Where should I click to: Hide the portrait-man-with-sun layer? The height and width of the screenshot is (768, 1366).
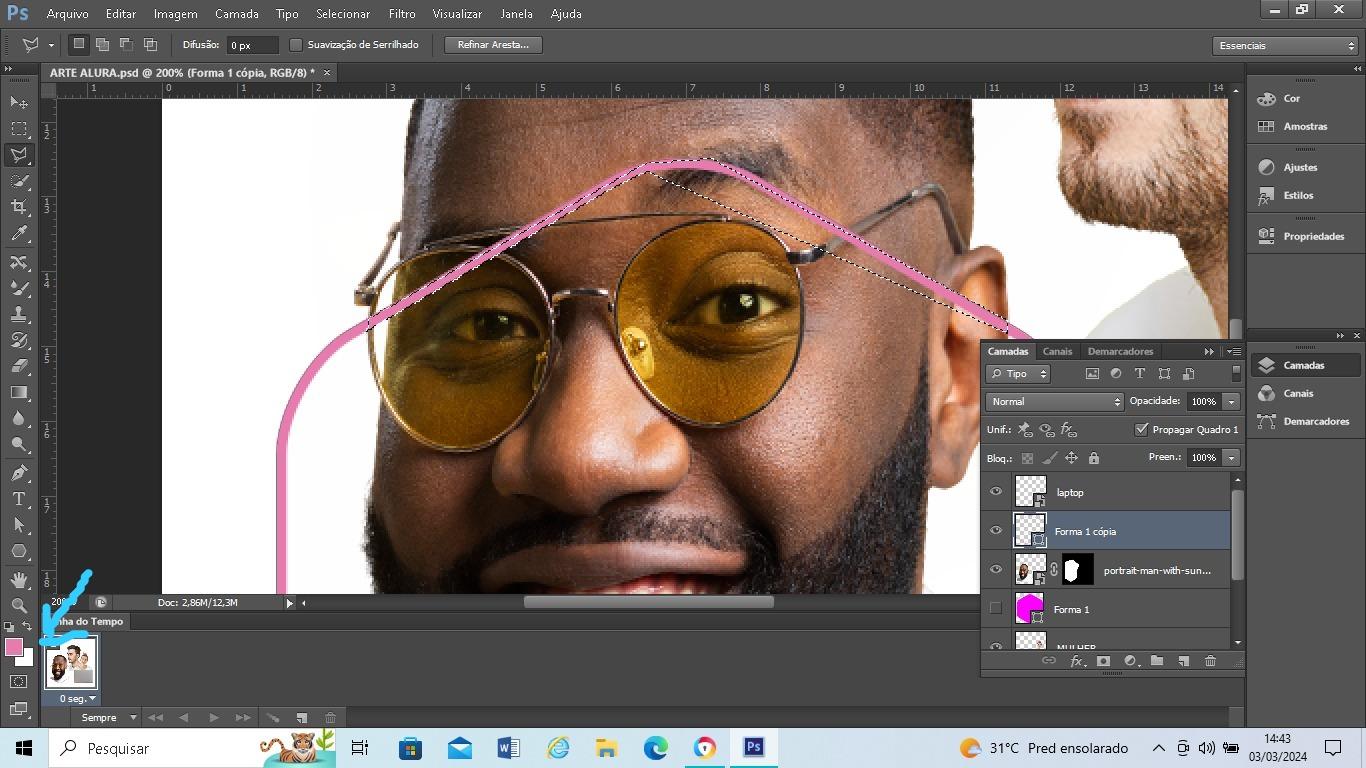click(x=995, y=570)
